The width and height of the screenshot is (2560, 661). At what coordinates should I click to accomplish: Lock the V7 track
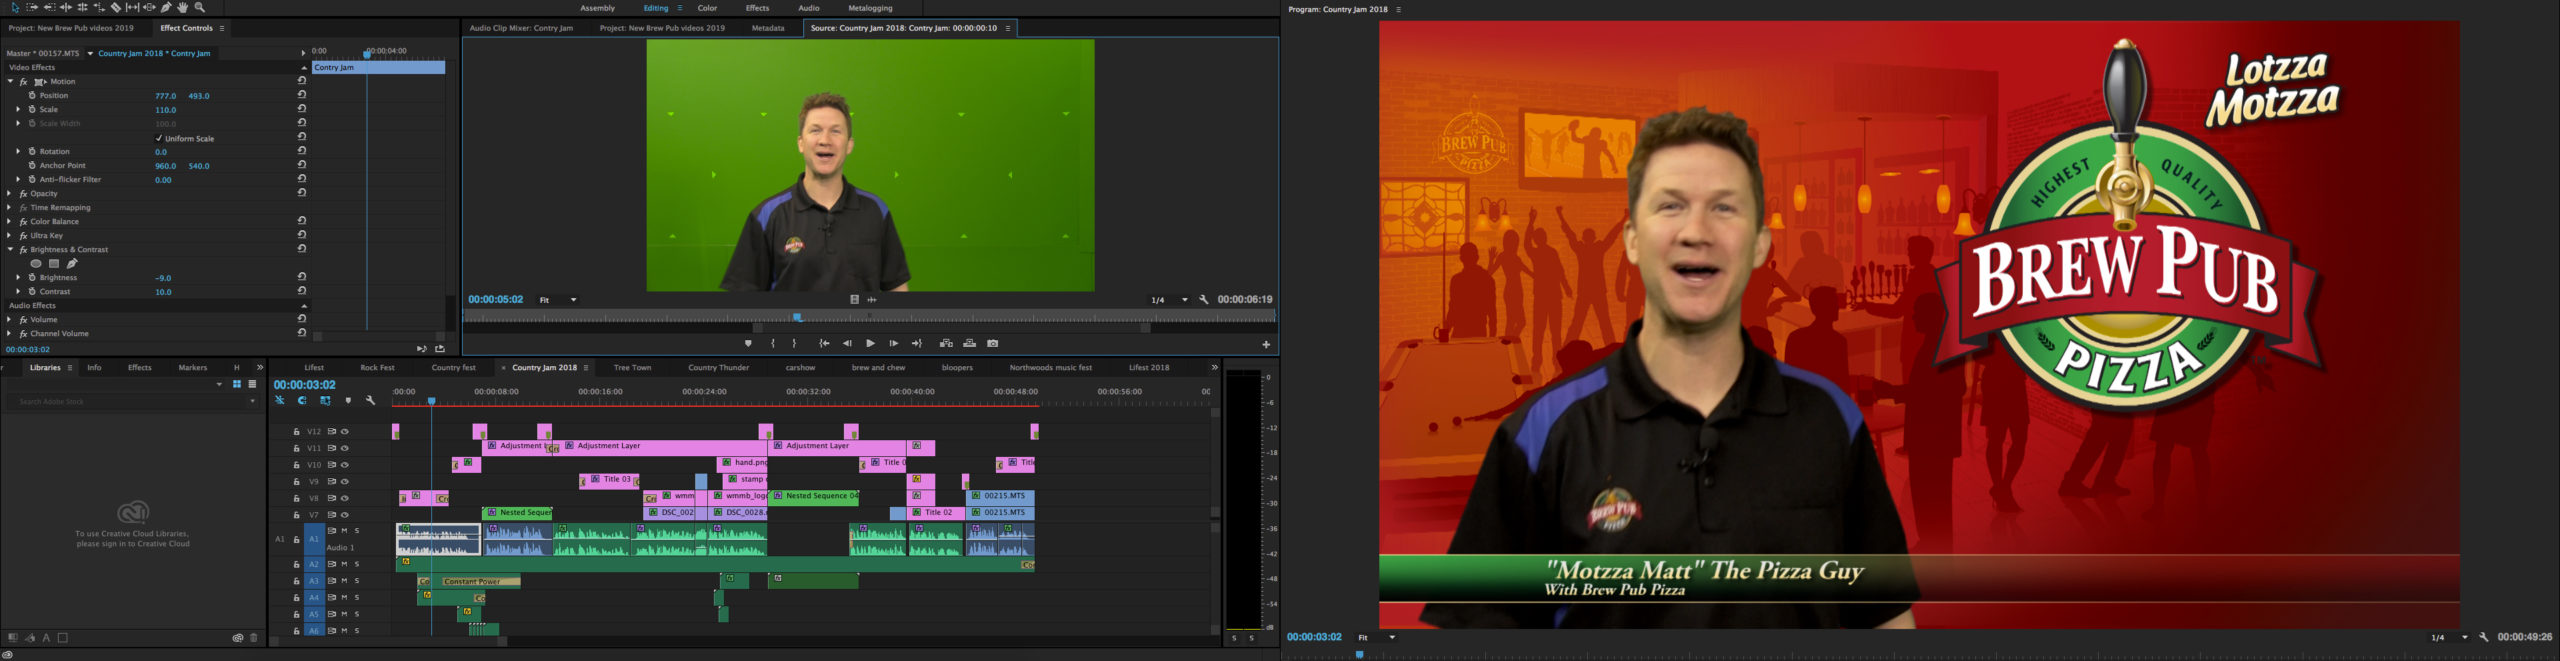[296, 515]
